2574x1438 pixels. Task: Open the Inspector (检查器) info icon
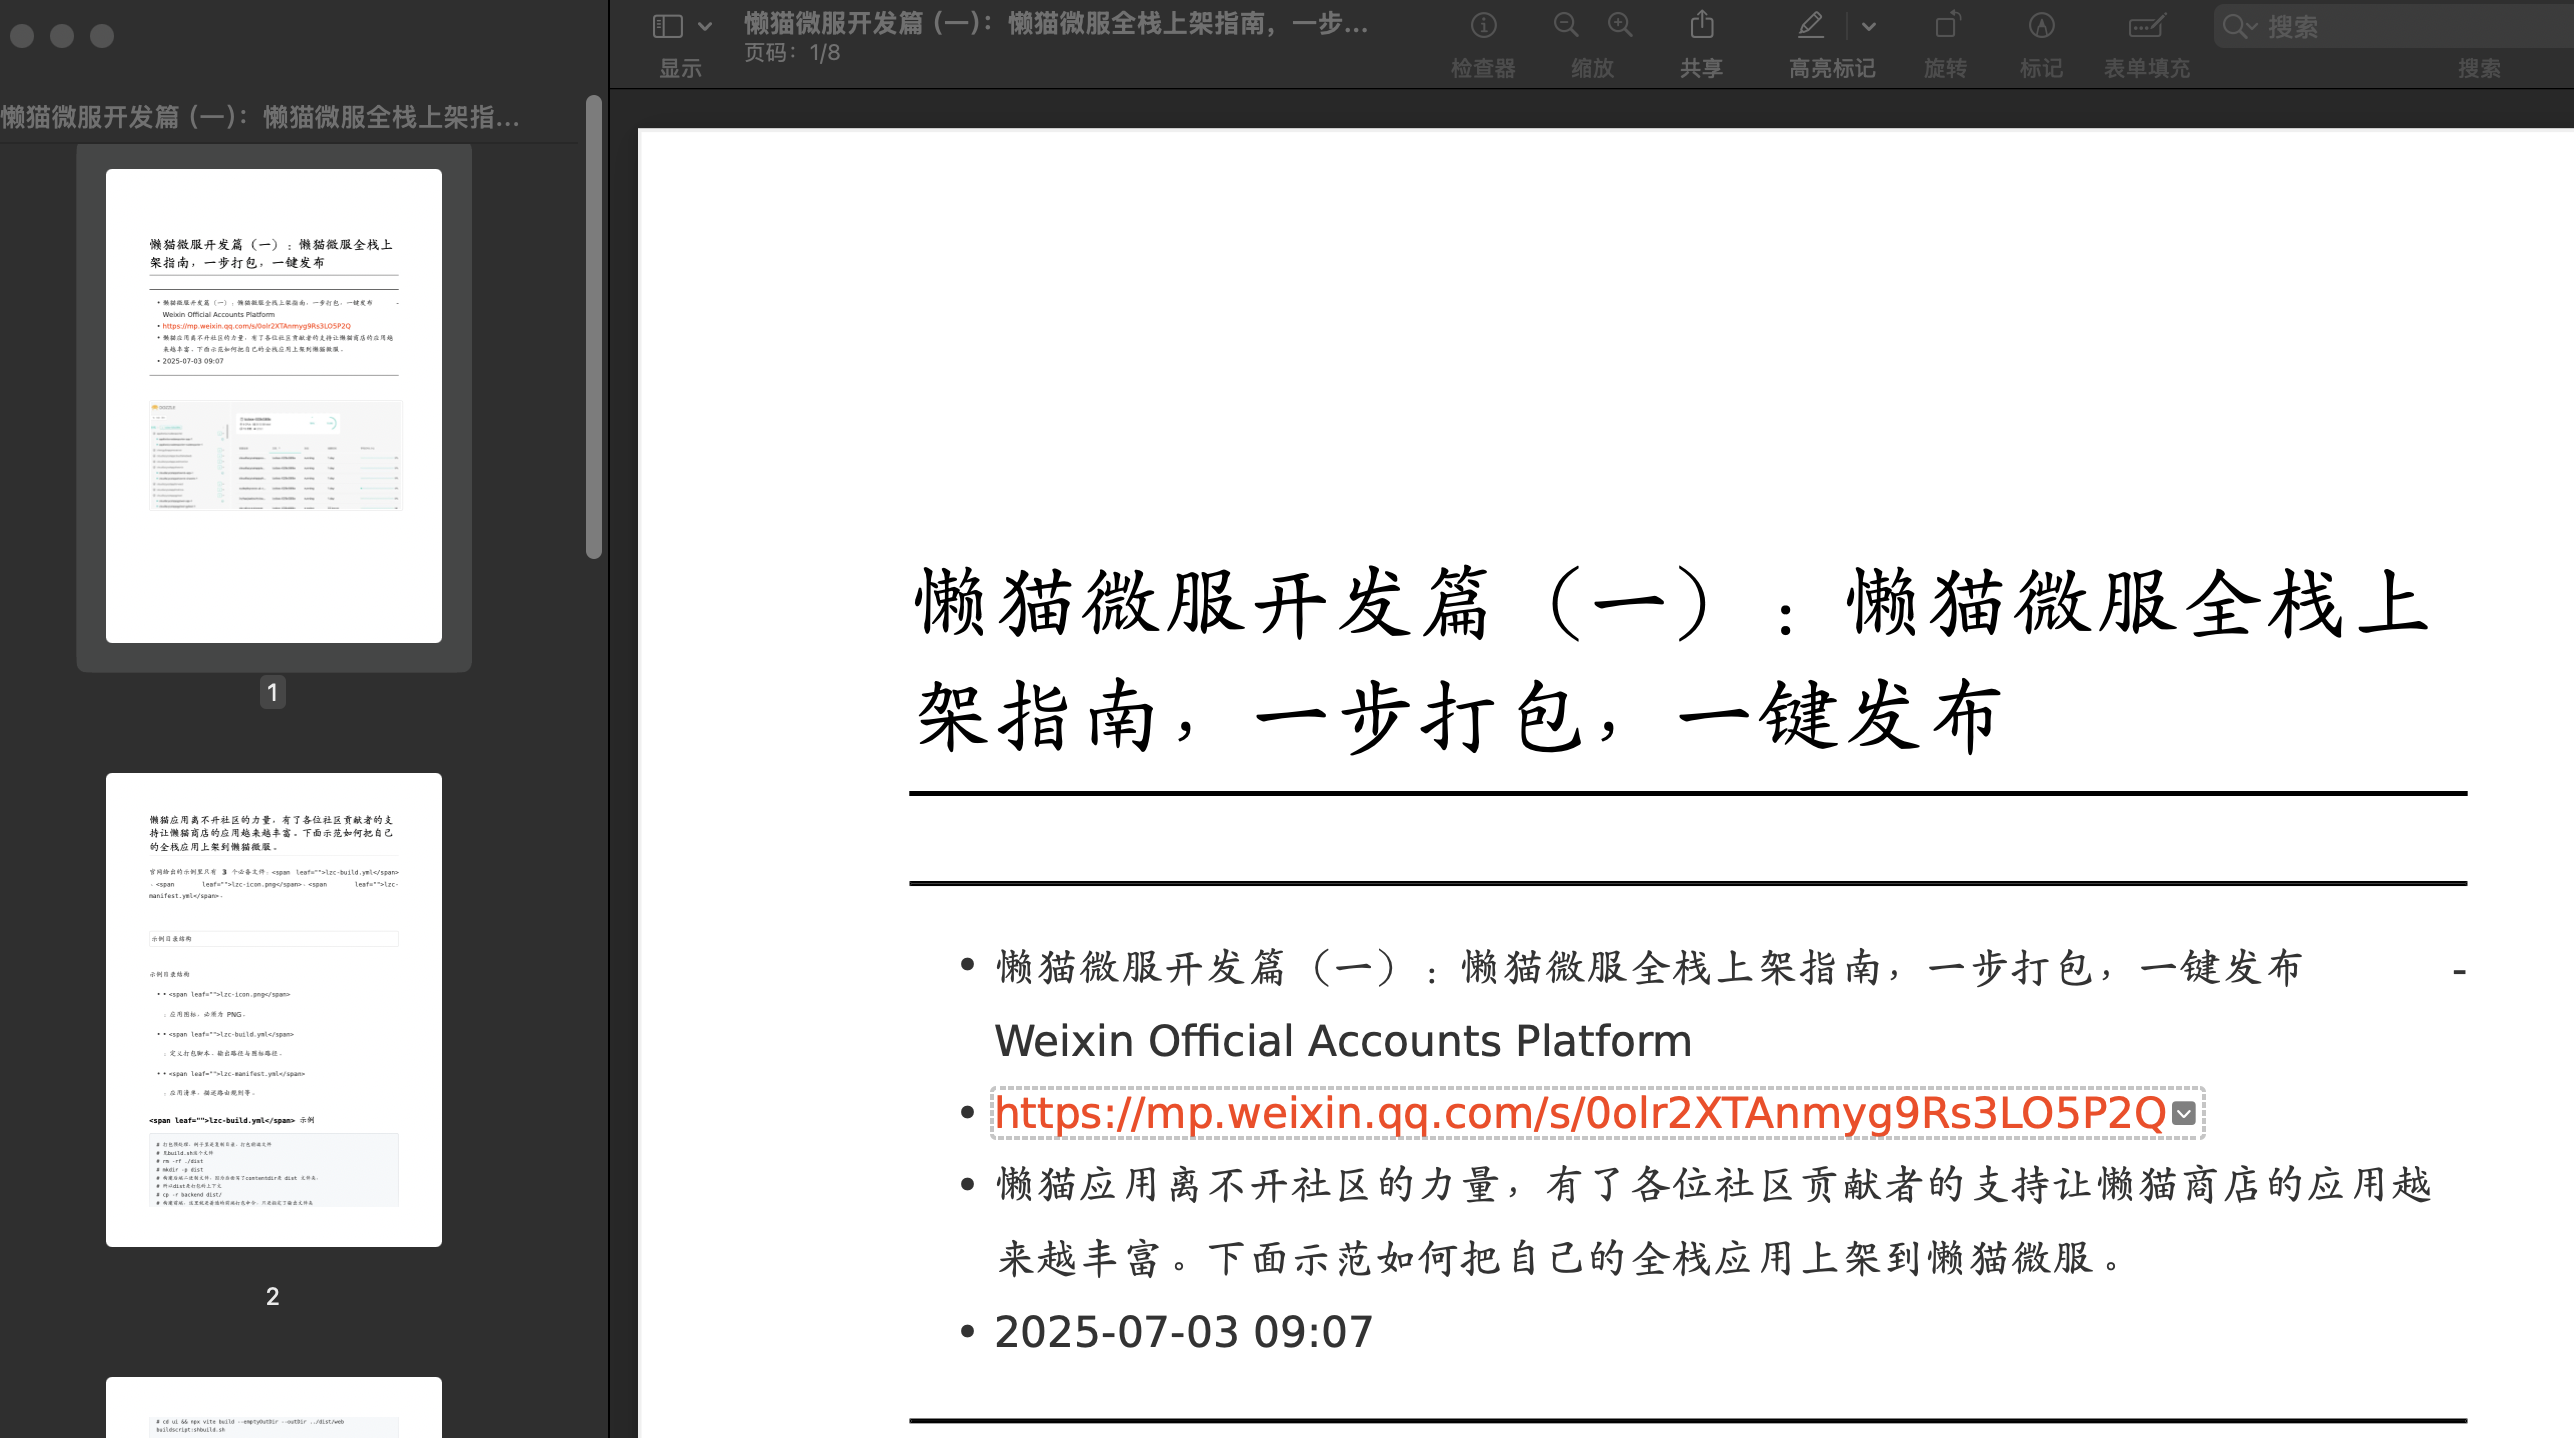click(1483, 25)
